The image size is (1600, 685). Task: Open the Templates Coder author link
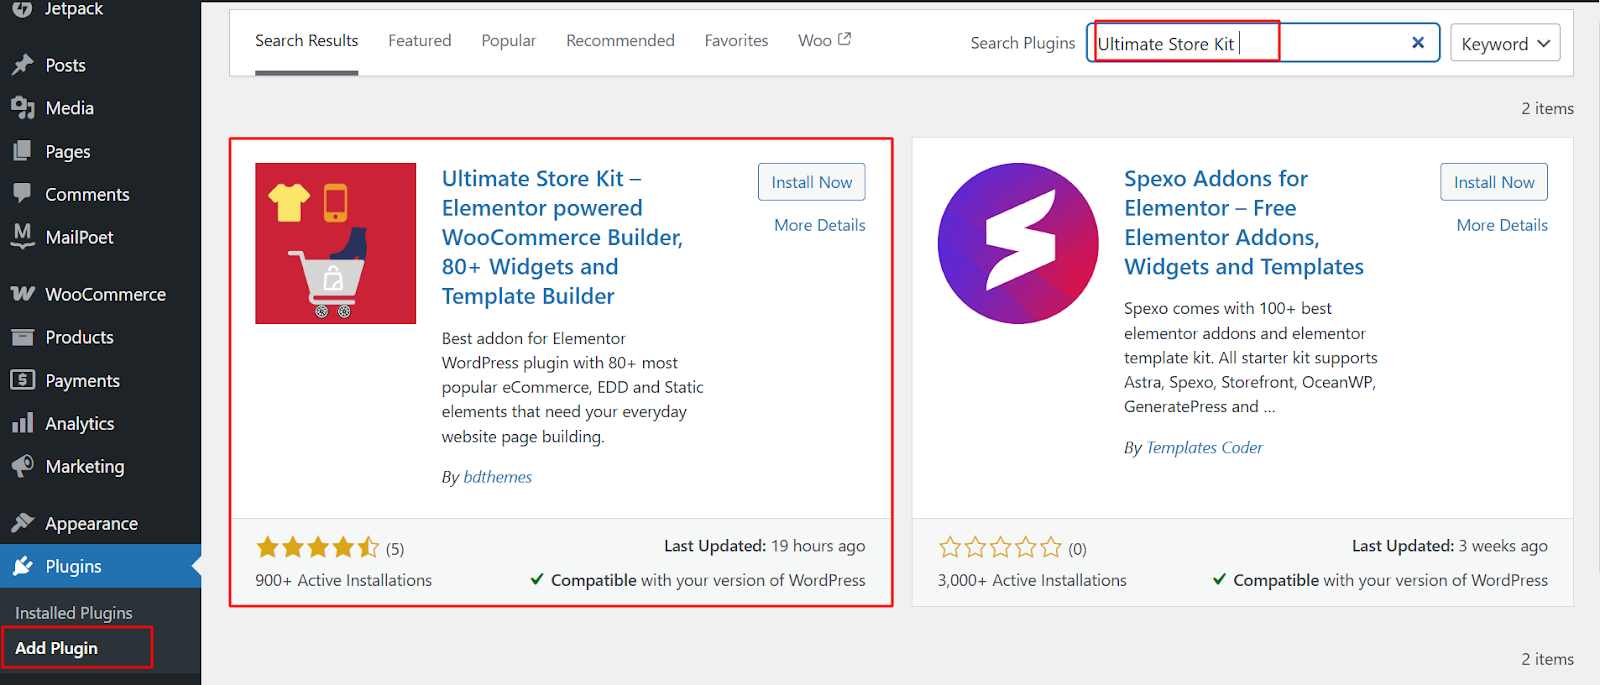pos(1204,448)
